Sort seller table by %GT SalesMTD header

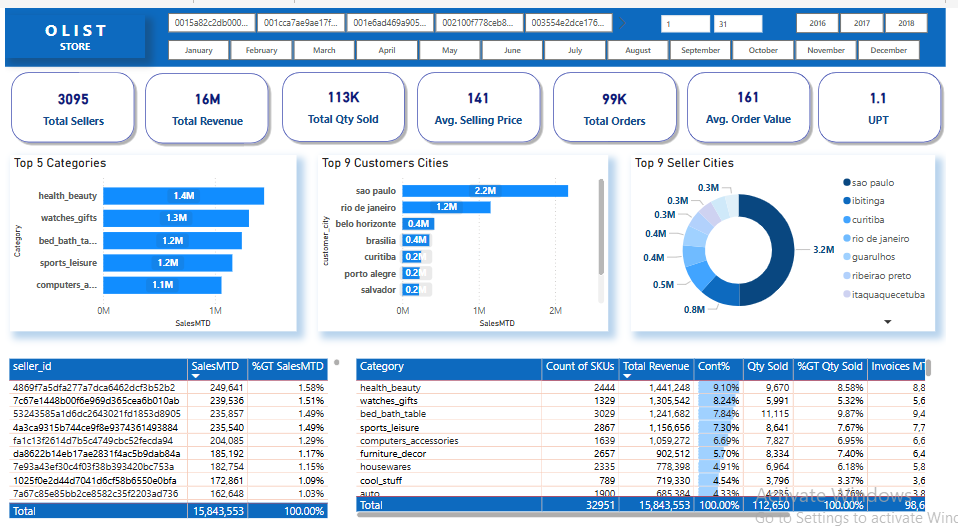click(x=288, y=367)
